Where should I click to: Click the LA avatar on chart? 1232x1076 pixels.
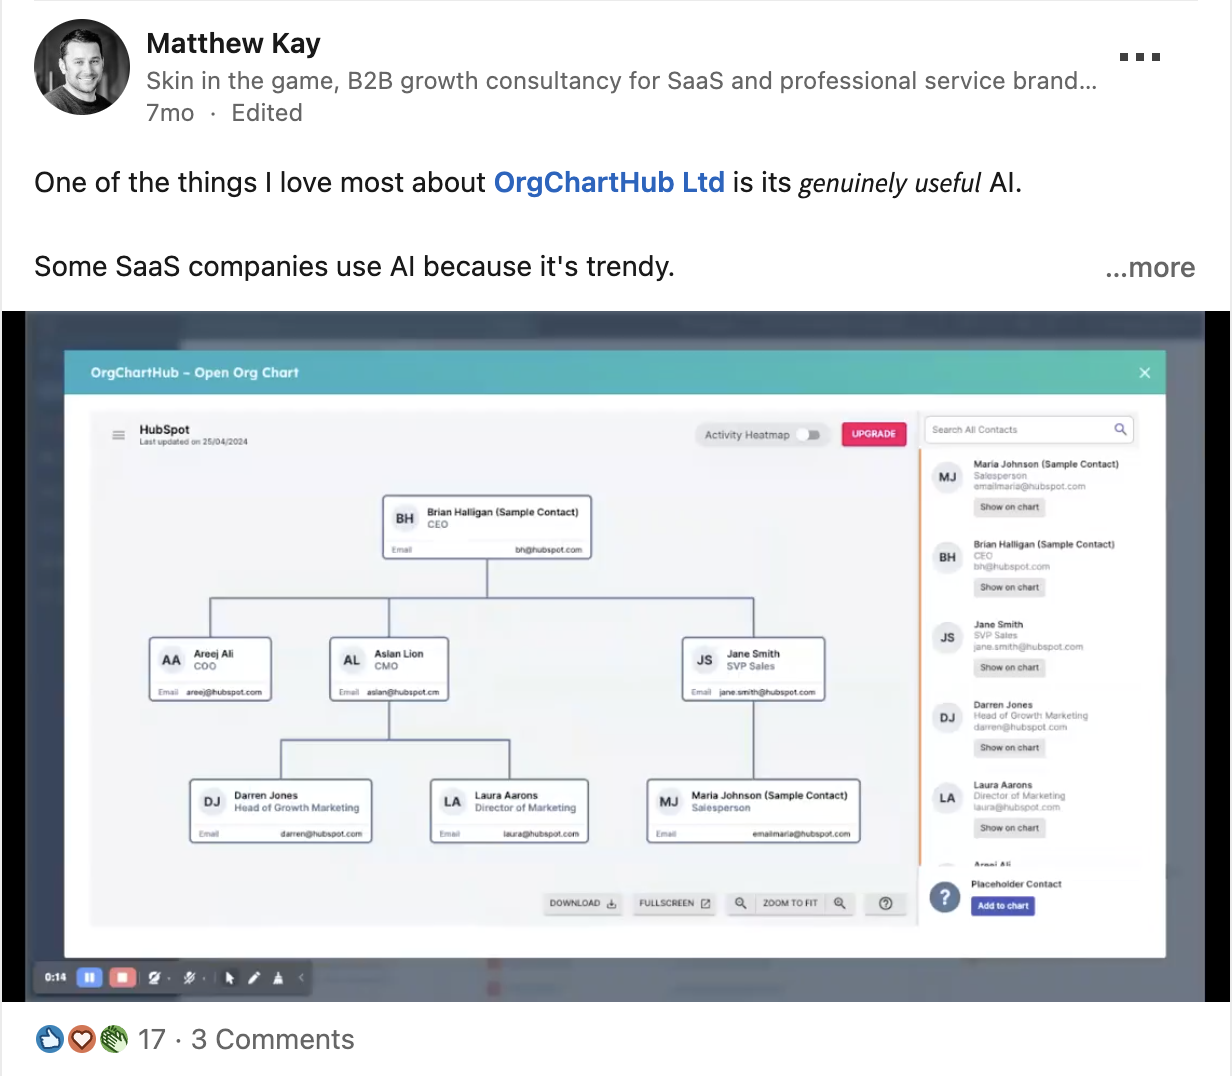pos(452,802)
